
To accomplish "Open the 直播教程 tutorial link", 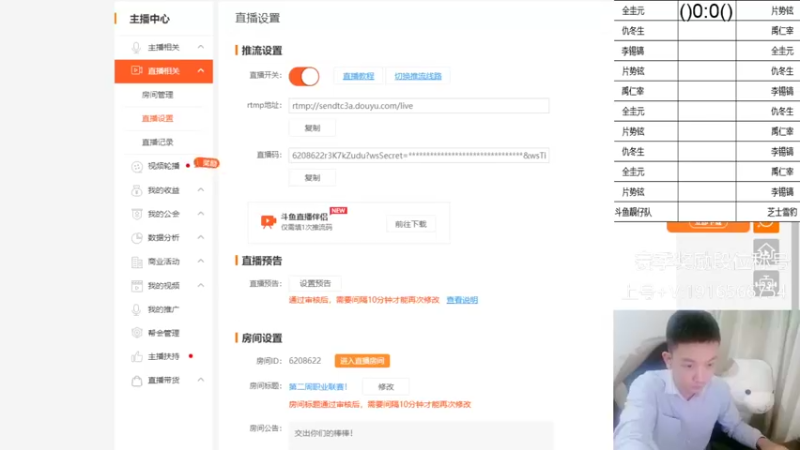I will point(358,76).
